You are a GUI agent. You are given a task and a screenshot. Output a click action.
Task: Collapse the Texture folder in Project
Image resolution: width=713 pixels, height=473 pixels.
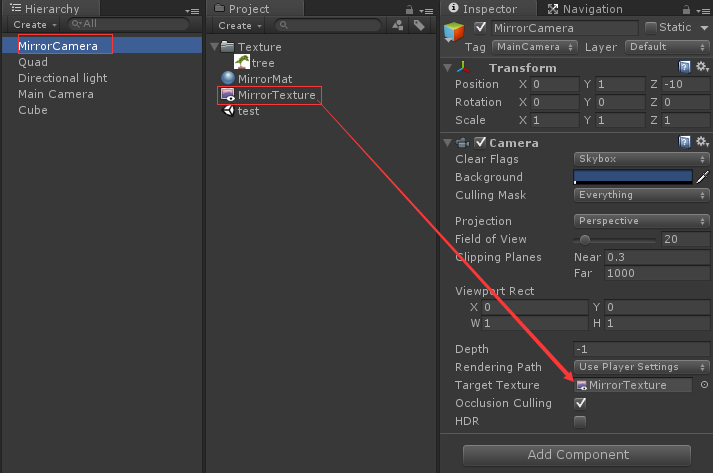tap(216, 47)
